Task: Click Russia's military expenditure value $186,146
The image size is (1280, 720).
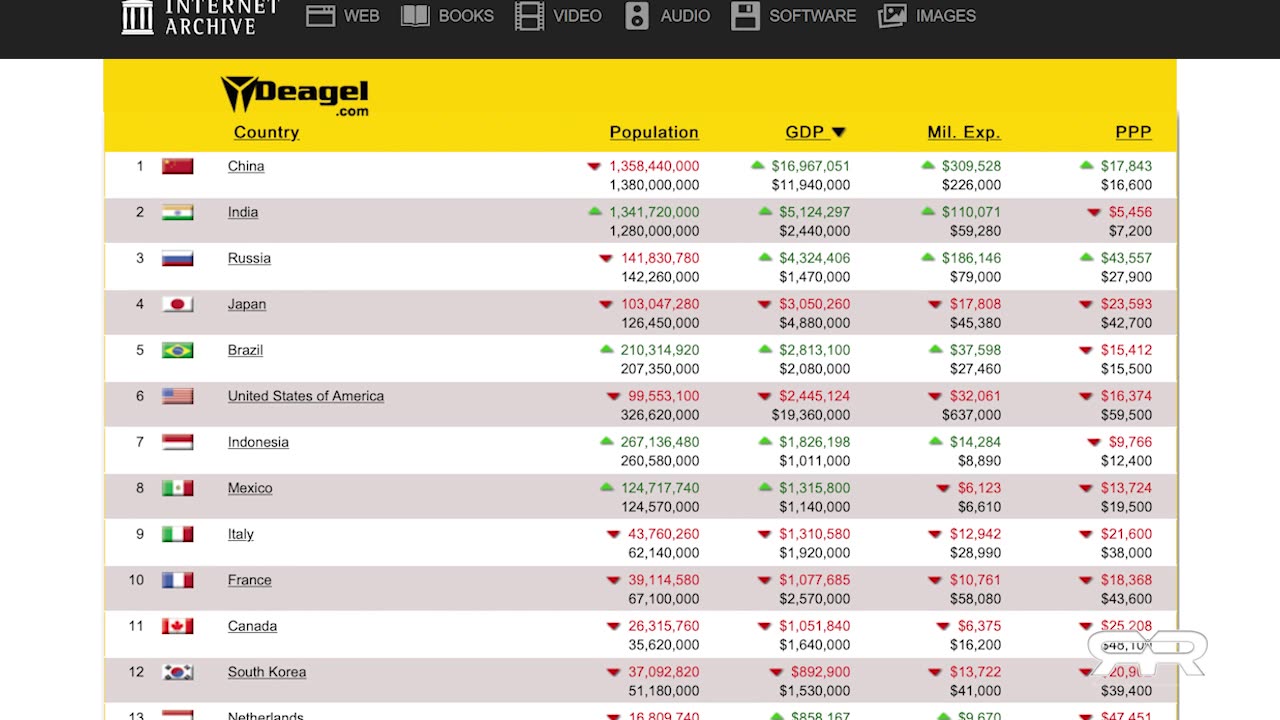Action: tap(971, 258)
